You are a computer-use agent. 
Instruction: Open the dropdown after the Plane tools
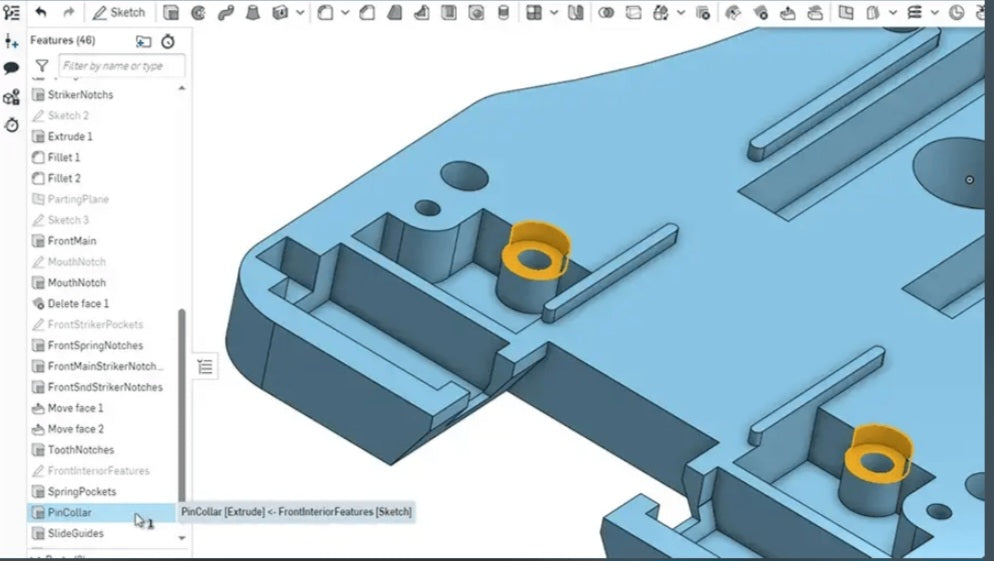(893, 13)
